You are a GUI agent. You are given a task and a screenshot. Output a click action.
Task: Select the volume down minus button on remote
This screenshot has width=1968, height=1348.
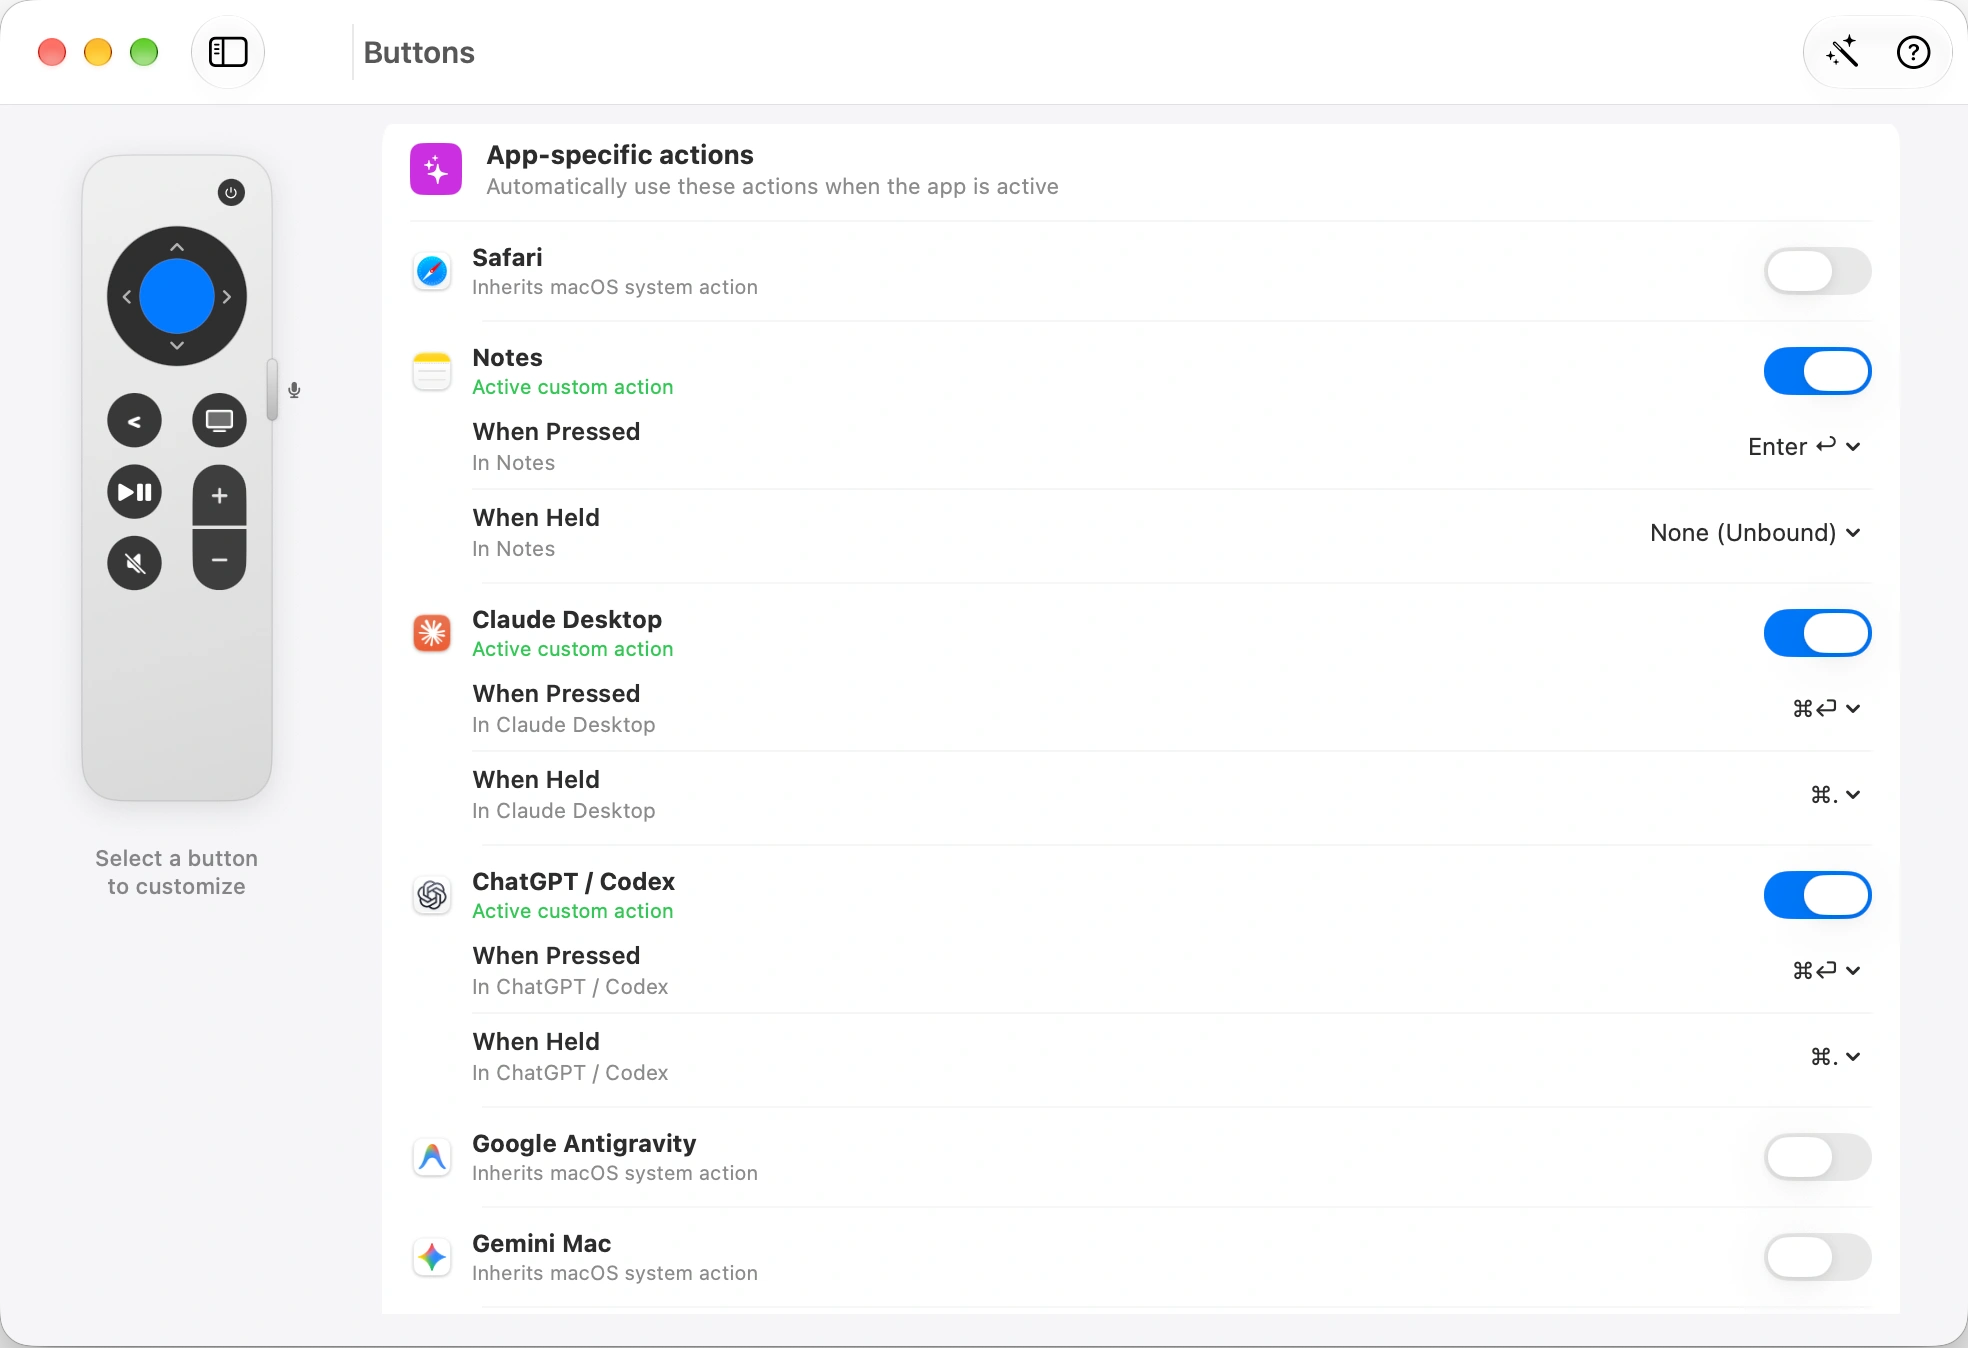(219, 560)
